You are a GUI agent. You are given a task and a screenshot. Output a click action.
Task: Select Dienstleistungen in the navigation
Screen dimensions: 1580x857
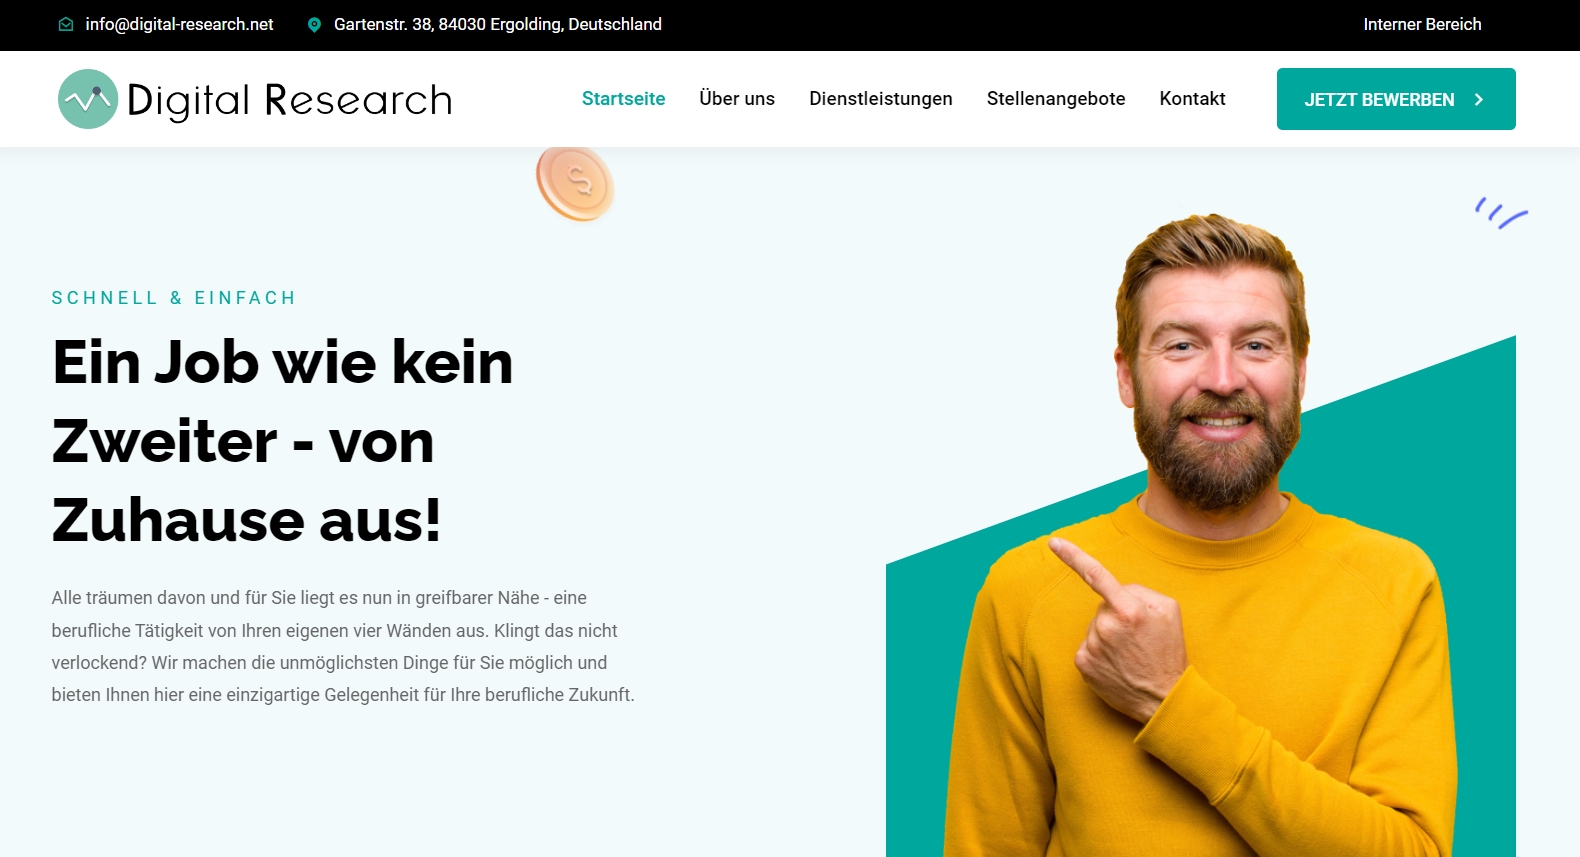pos(881,99)
